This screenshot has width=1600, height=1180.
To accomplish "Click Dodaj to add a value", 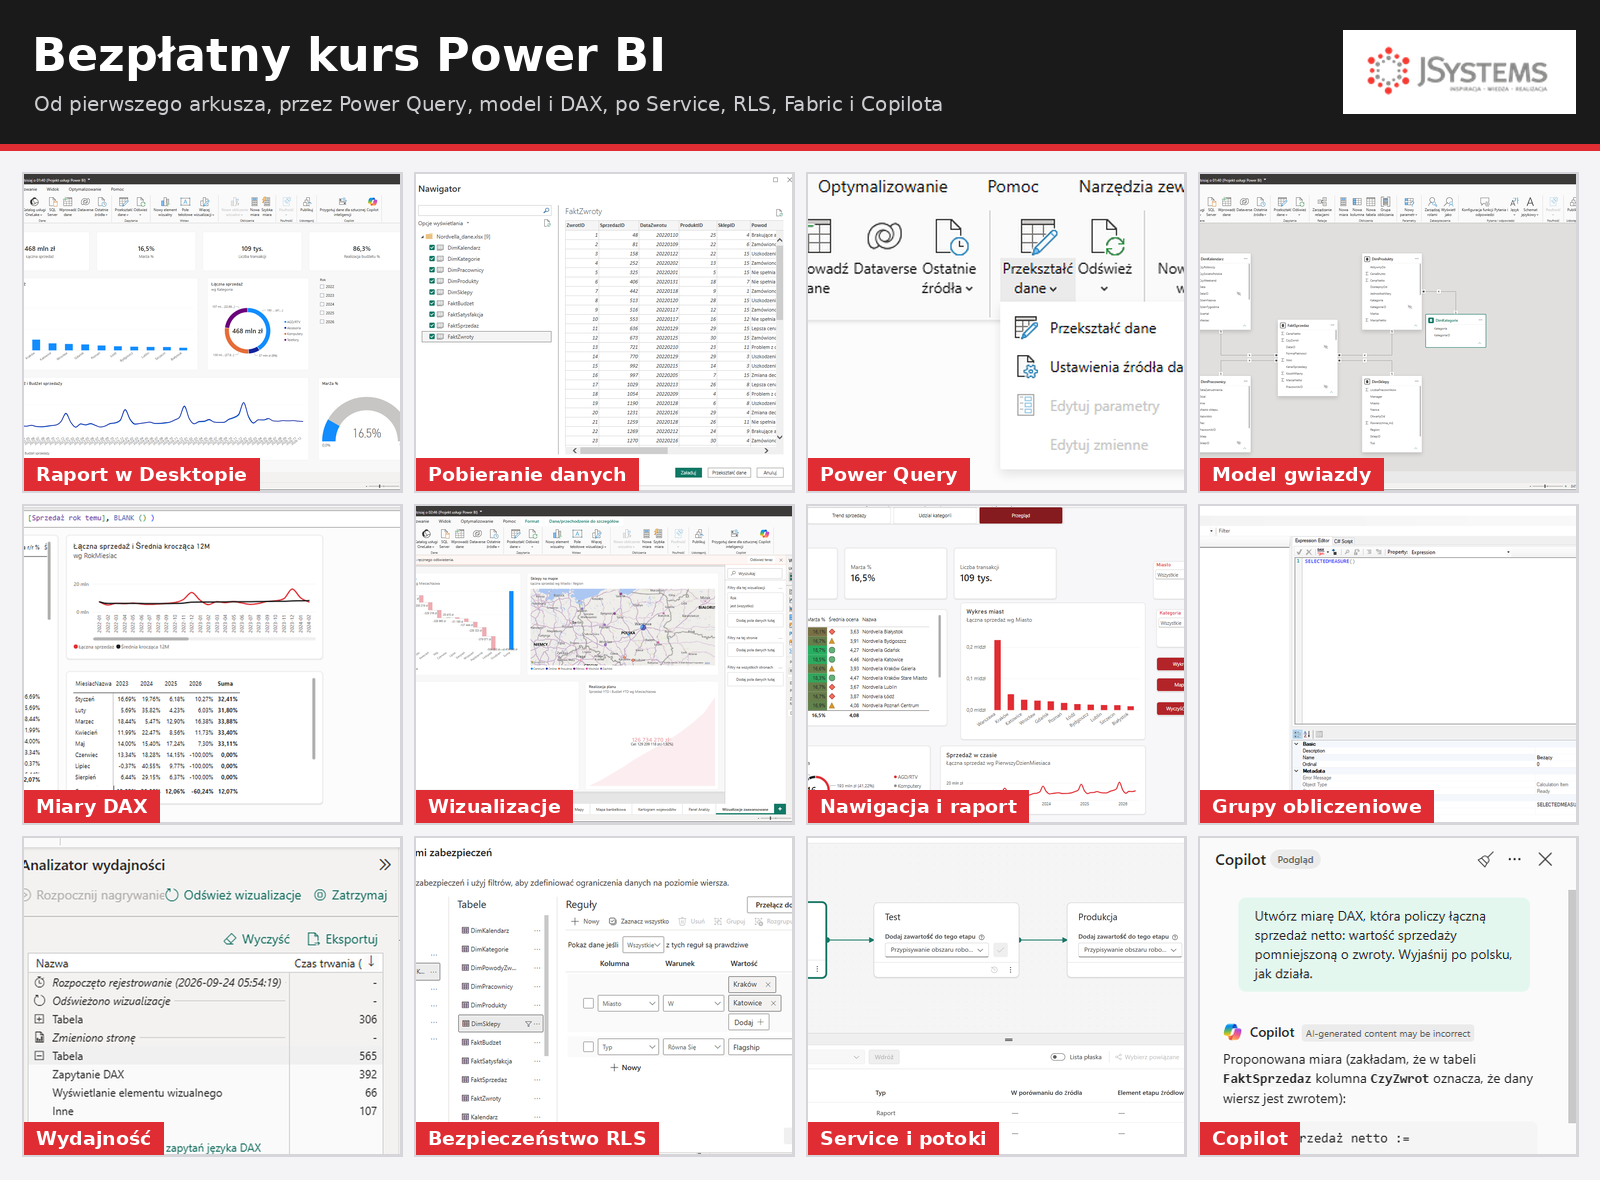I will [x=749, y=1022].
